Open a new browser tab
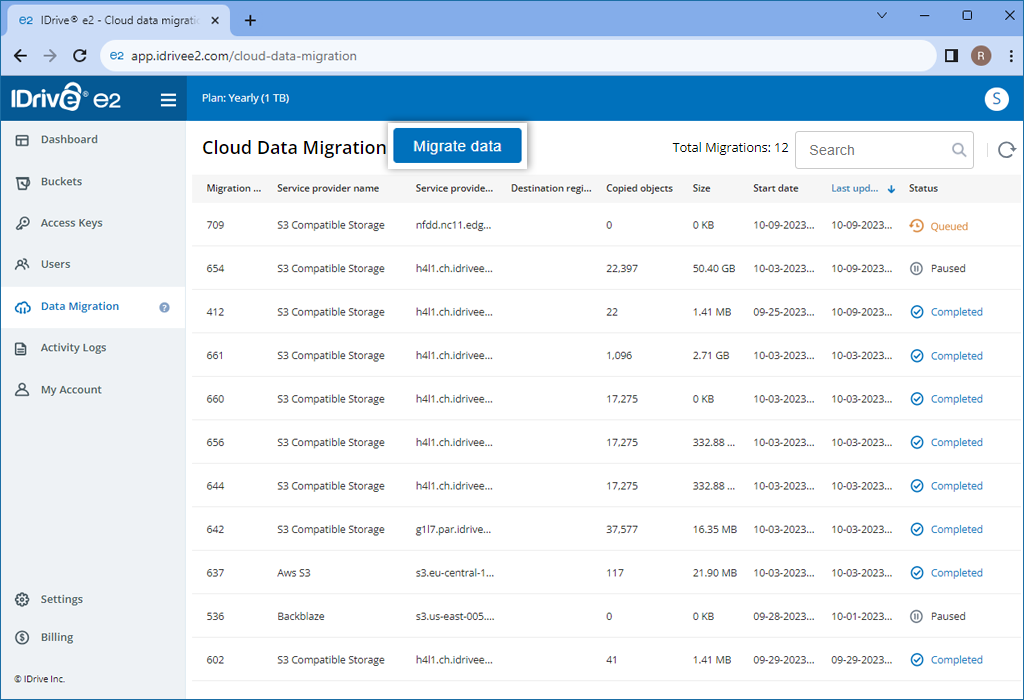The image size is (1024, 700). 249,18
